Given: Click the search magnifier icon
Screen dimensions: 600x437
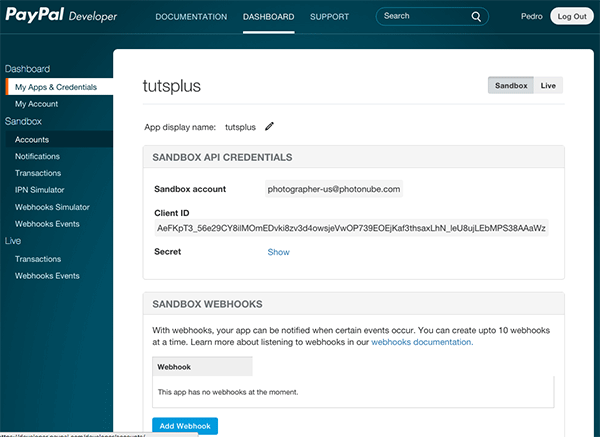Looking at the screenshot, I should (476, 16).
